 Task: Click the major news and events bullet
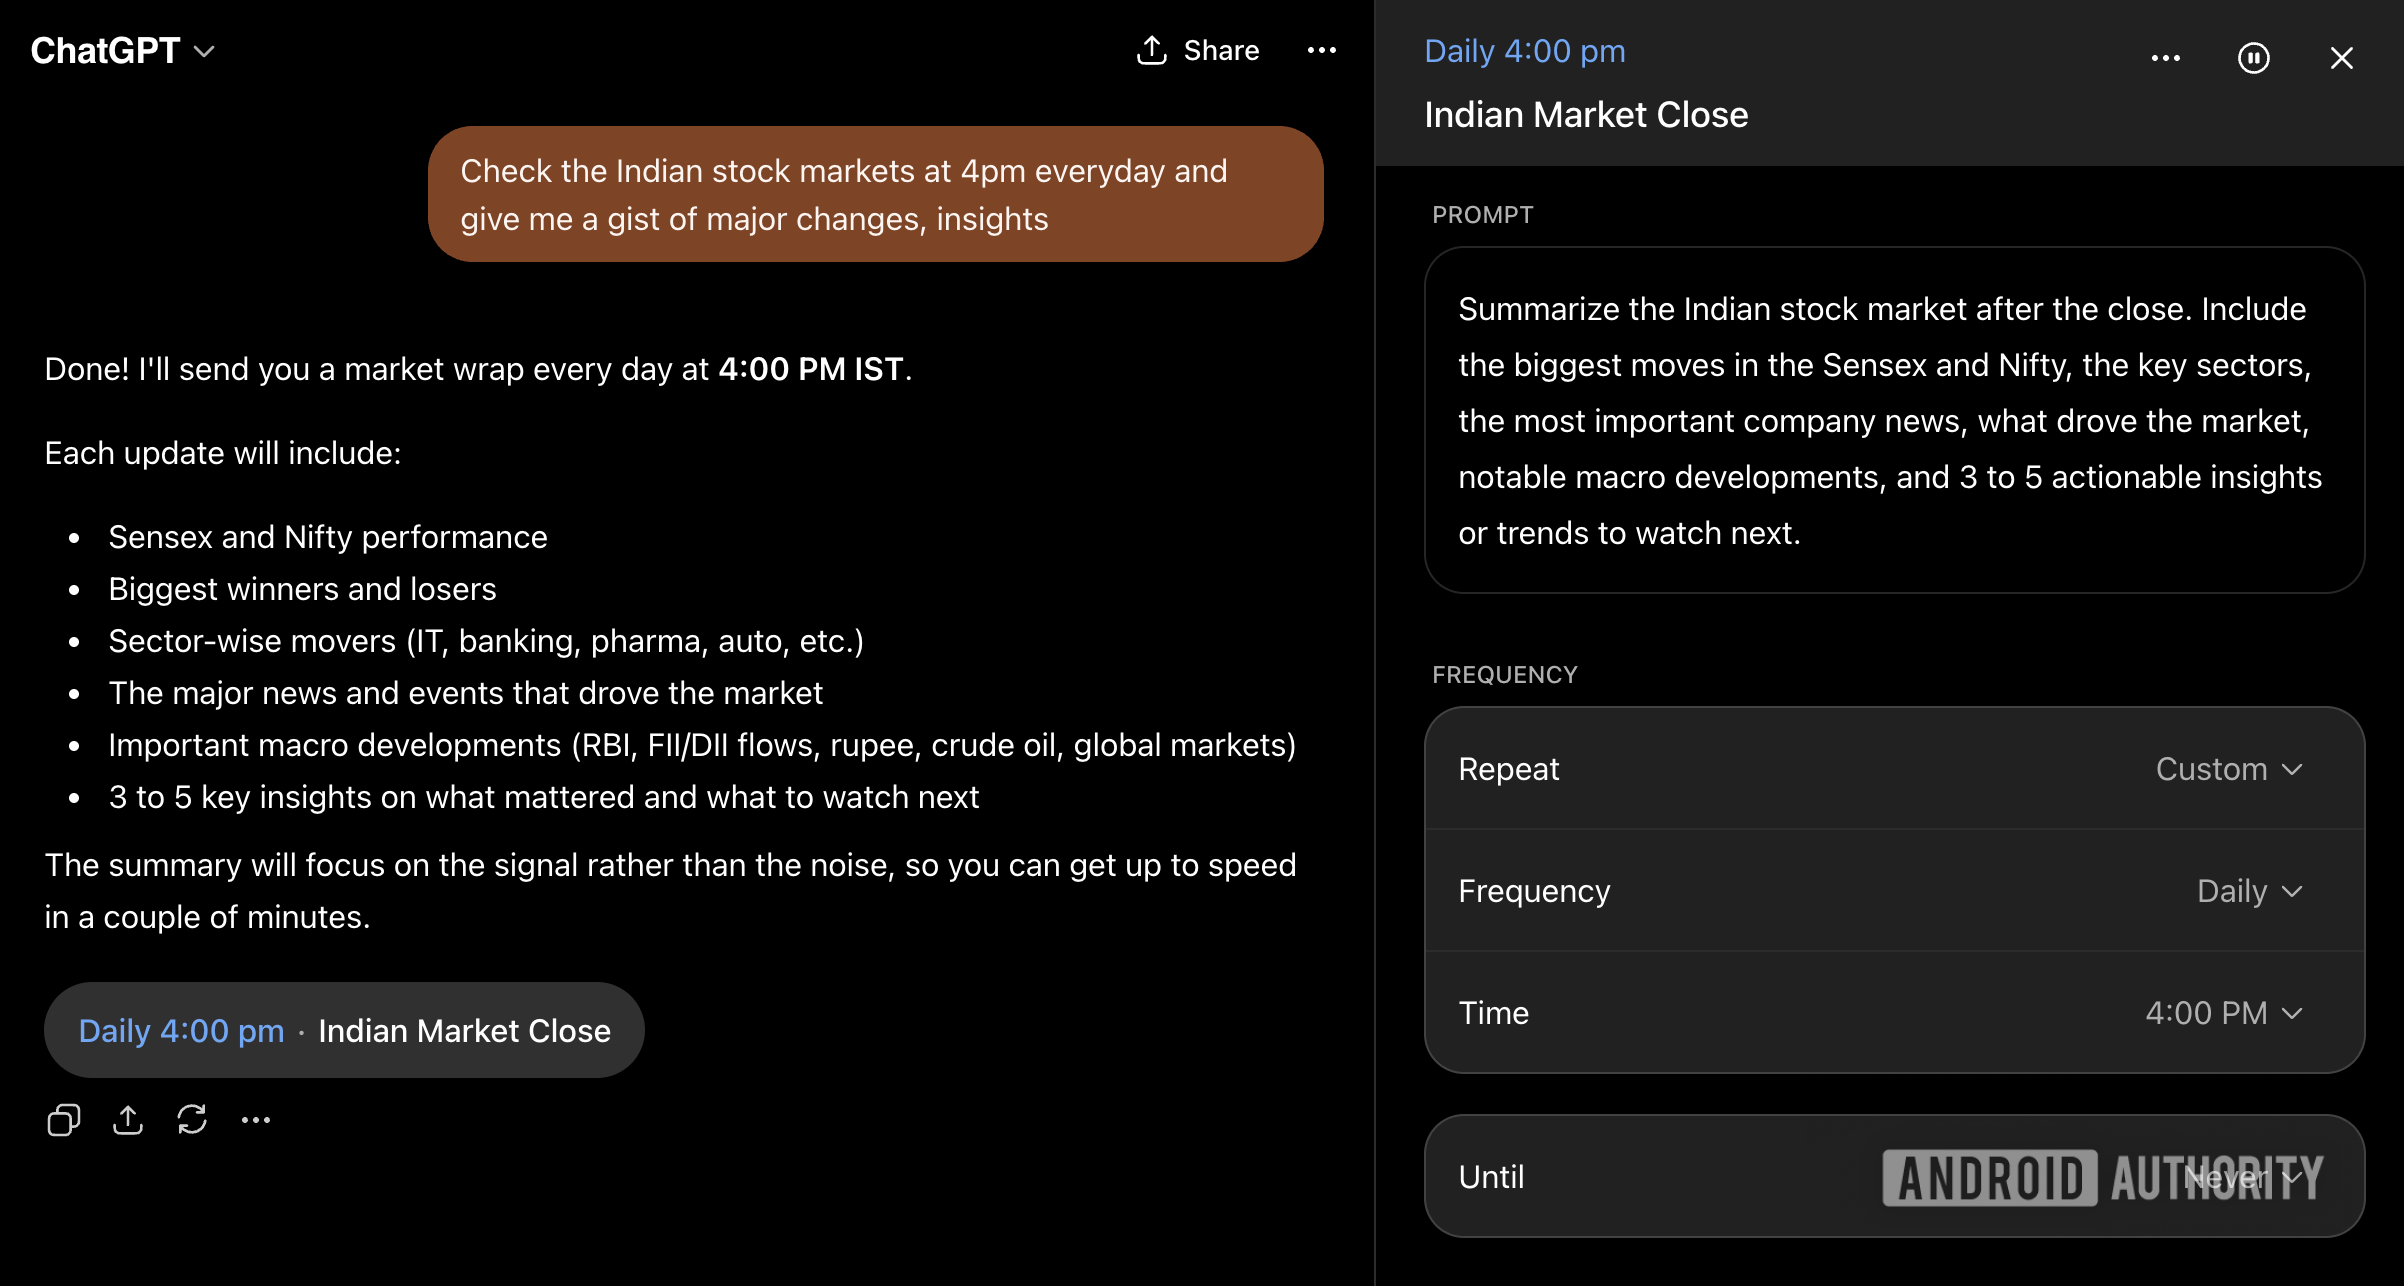tap(465, 693)
